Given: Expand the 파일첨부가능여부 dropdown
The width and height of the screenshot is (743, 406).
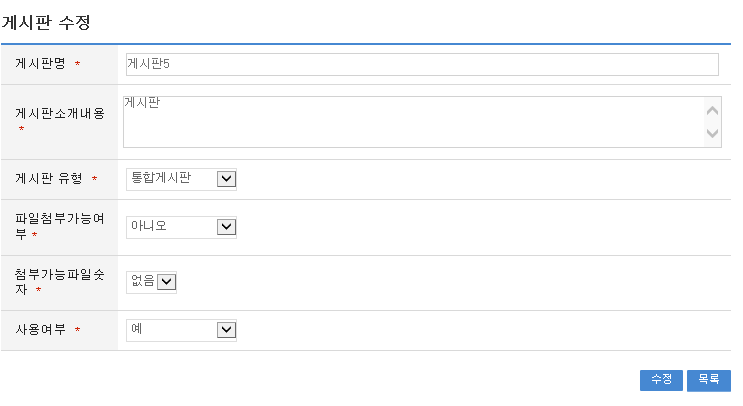Looking at the screenshot, I should pos(181,227).
